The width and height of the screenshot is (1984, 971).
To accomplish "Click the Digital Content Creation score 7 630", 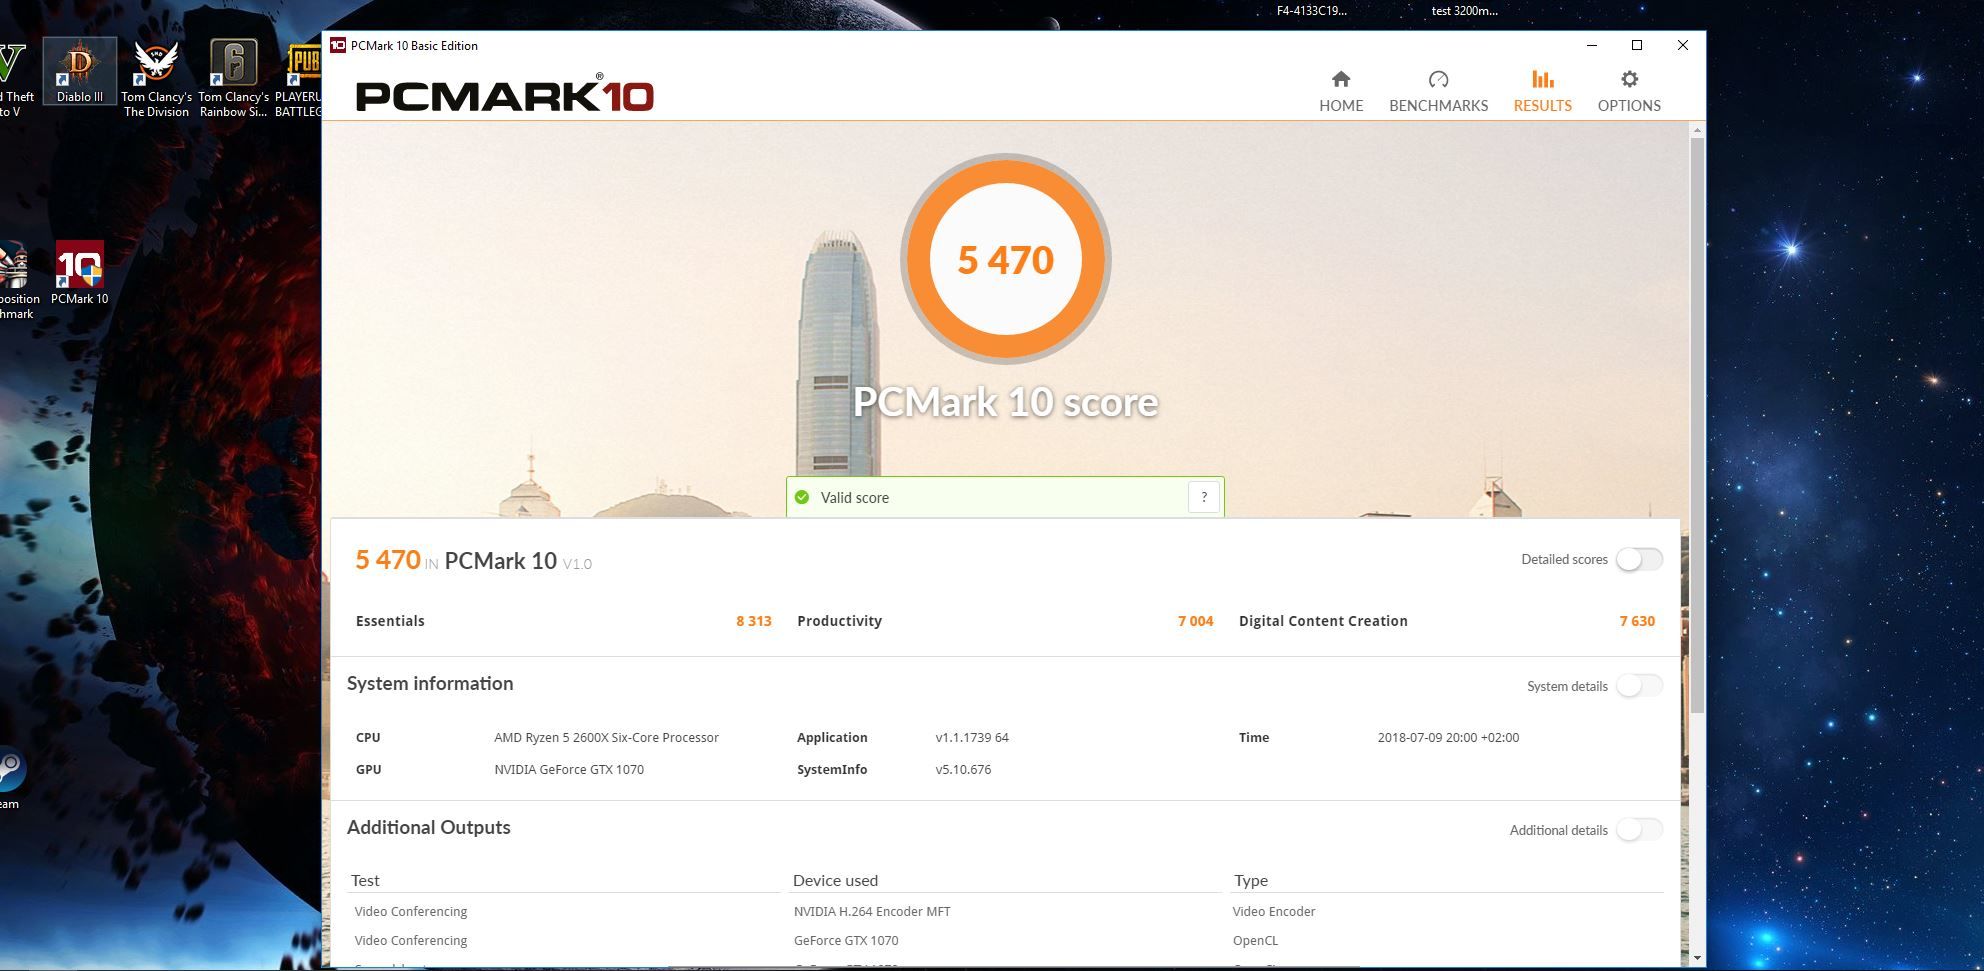I will (x=1637, y=621).
